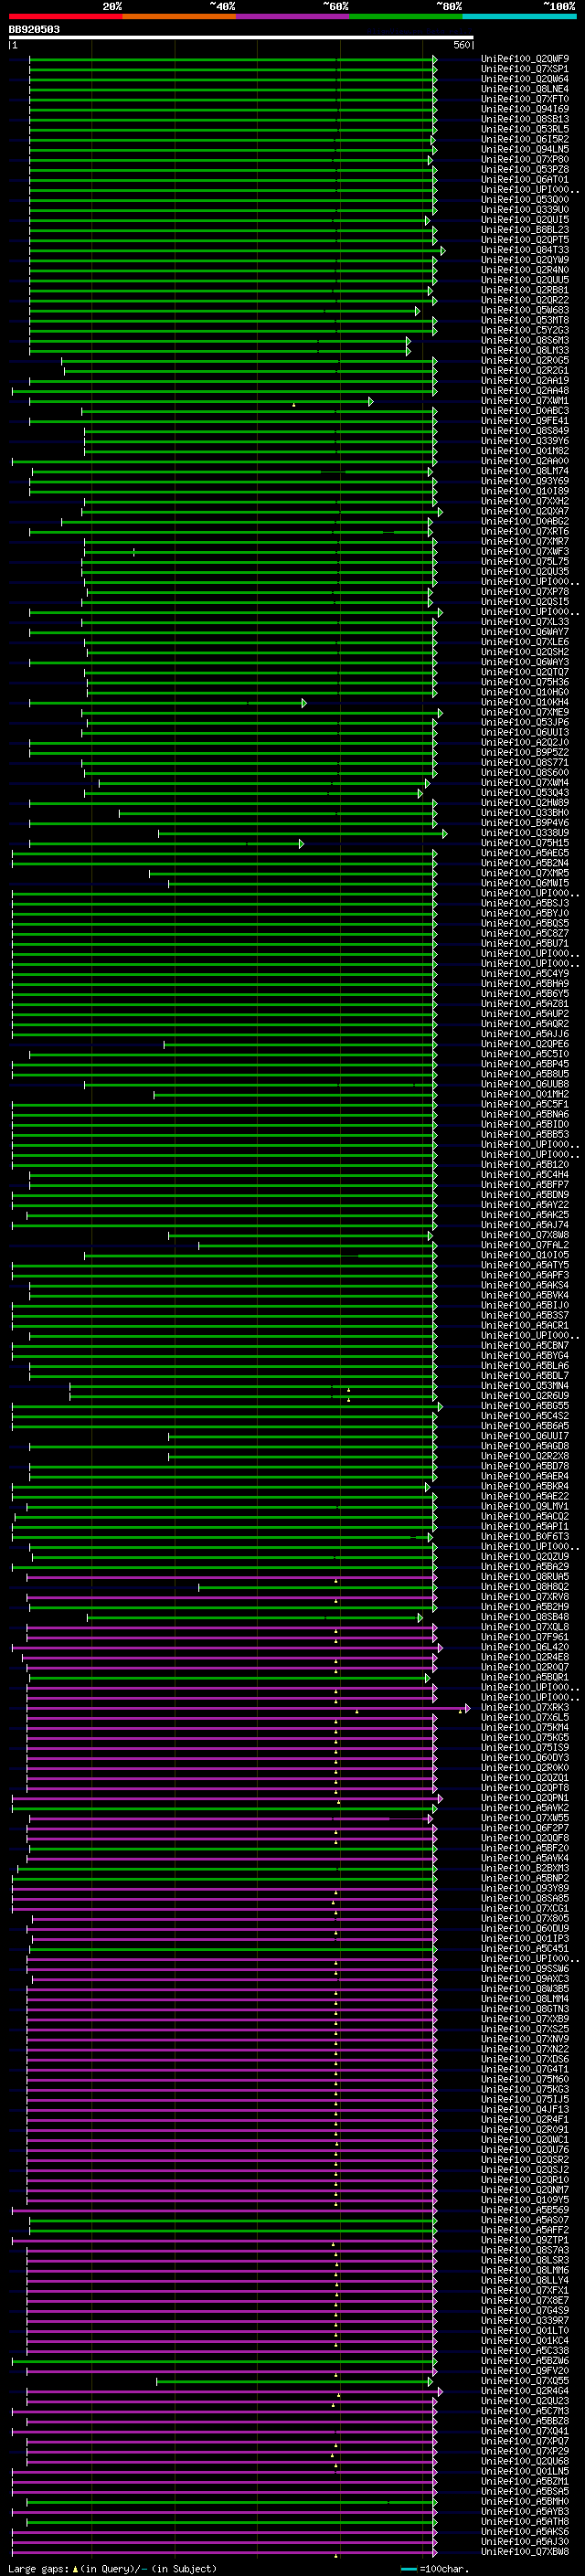Image resolution: width=585 pixels, height=2576 pixels.
Task: Select the UniRef100_Q4JF13 label
Action: pos(525,2110)
